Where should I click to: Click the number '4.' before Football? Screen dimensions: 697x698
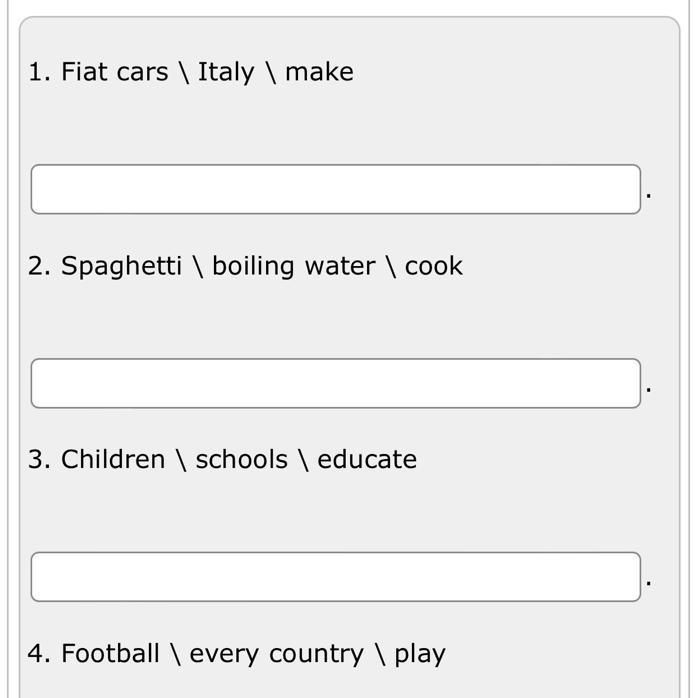tap(39, 654)
